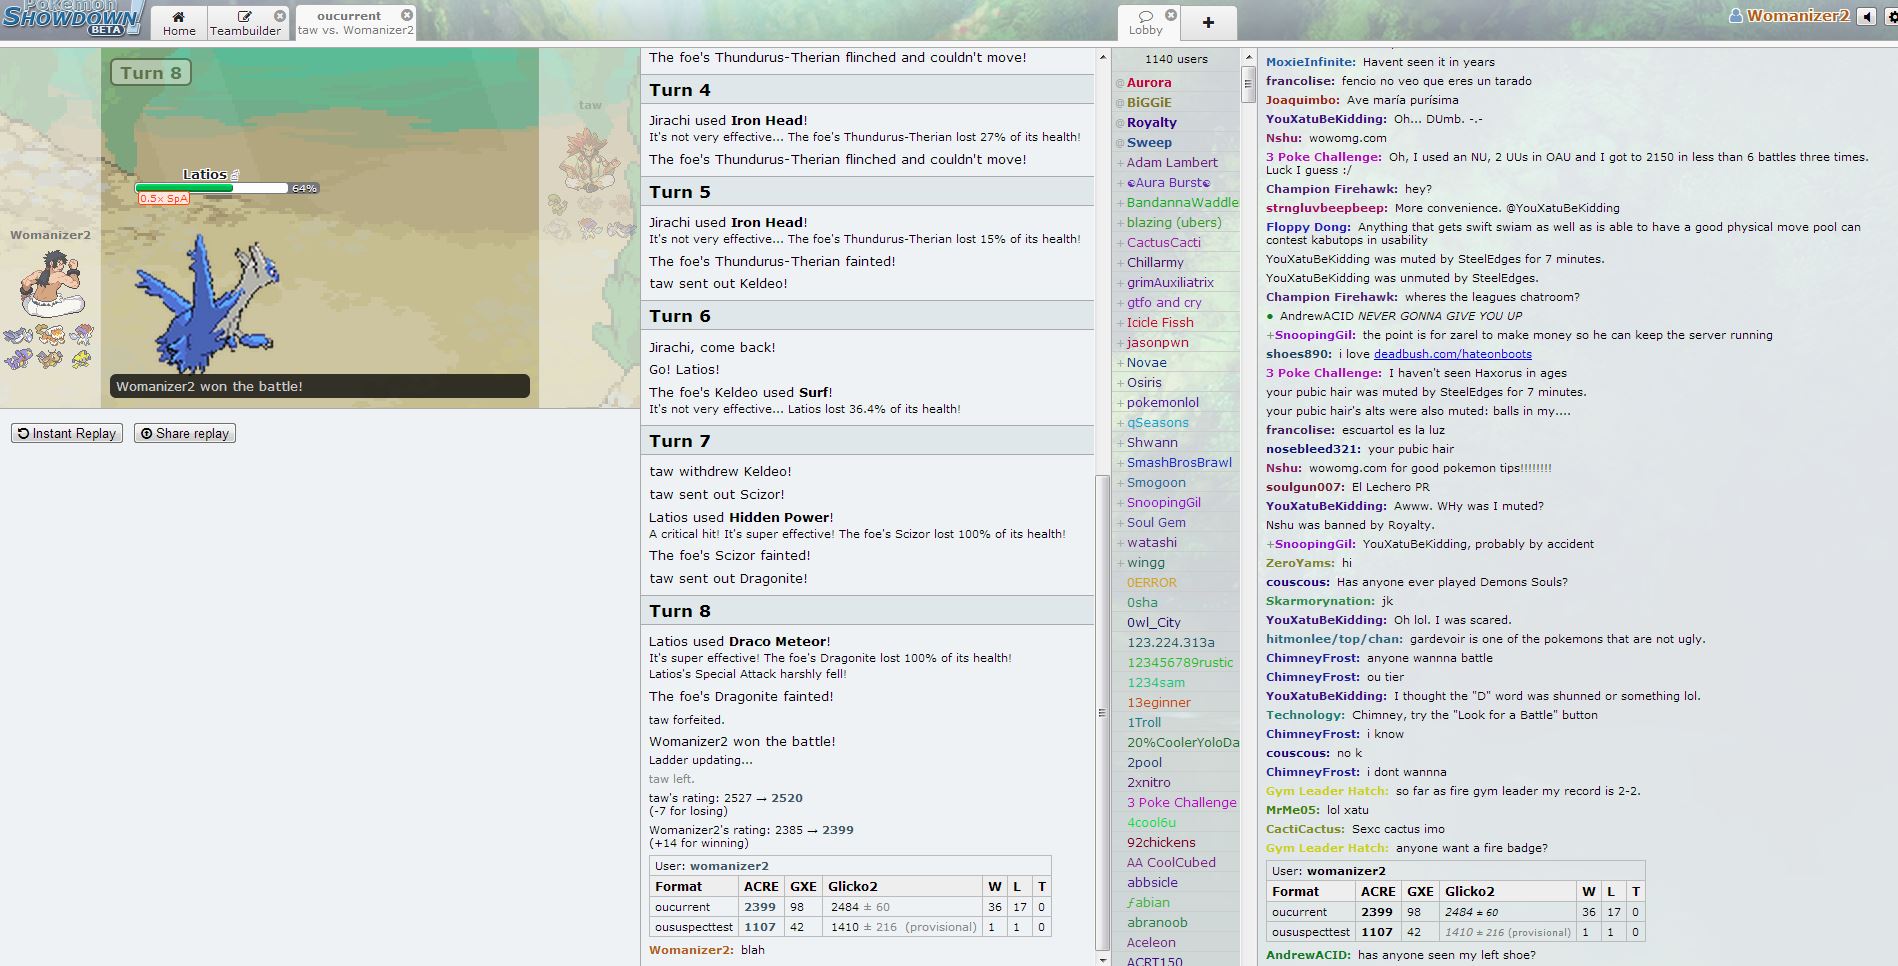This screenshot has height=966, width=1898.
Task: Switch to the Lobby tab
Action: [1146, 23]
